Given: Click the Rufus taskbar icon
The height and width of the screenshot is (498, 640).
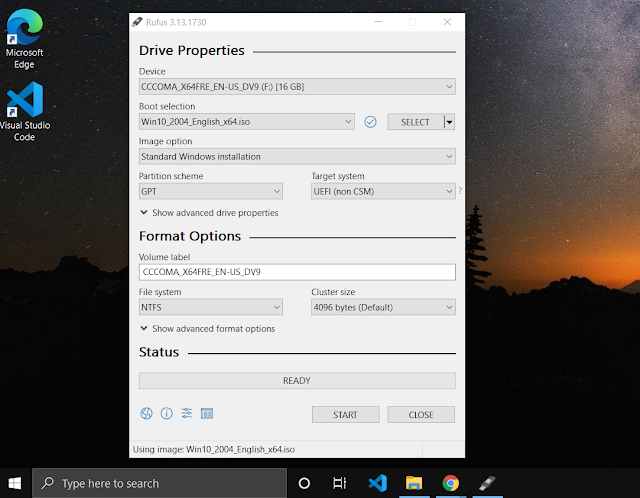Looking at the screenshot, I should click(487, 483).
